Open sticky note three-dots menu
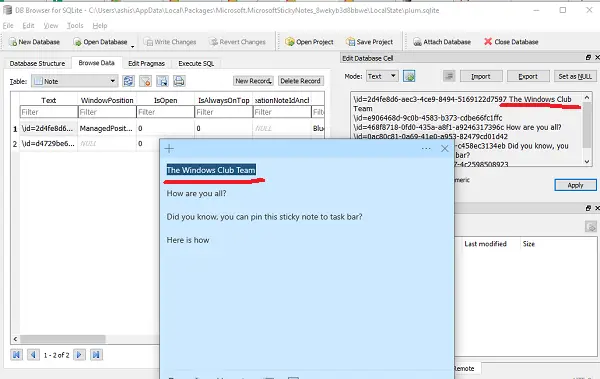This screenshot has height=379, width=600. click(x=426, y=149)
